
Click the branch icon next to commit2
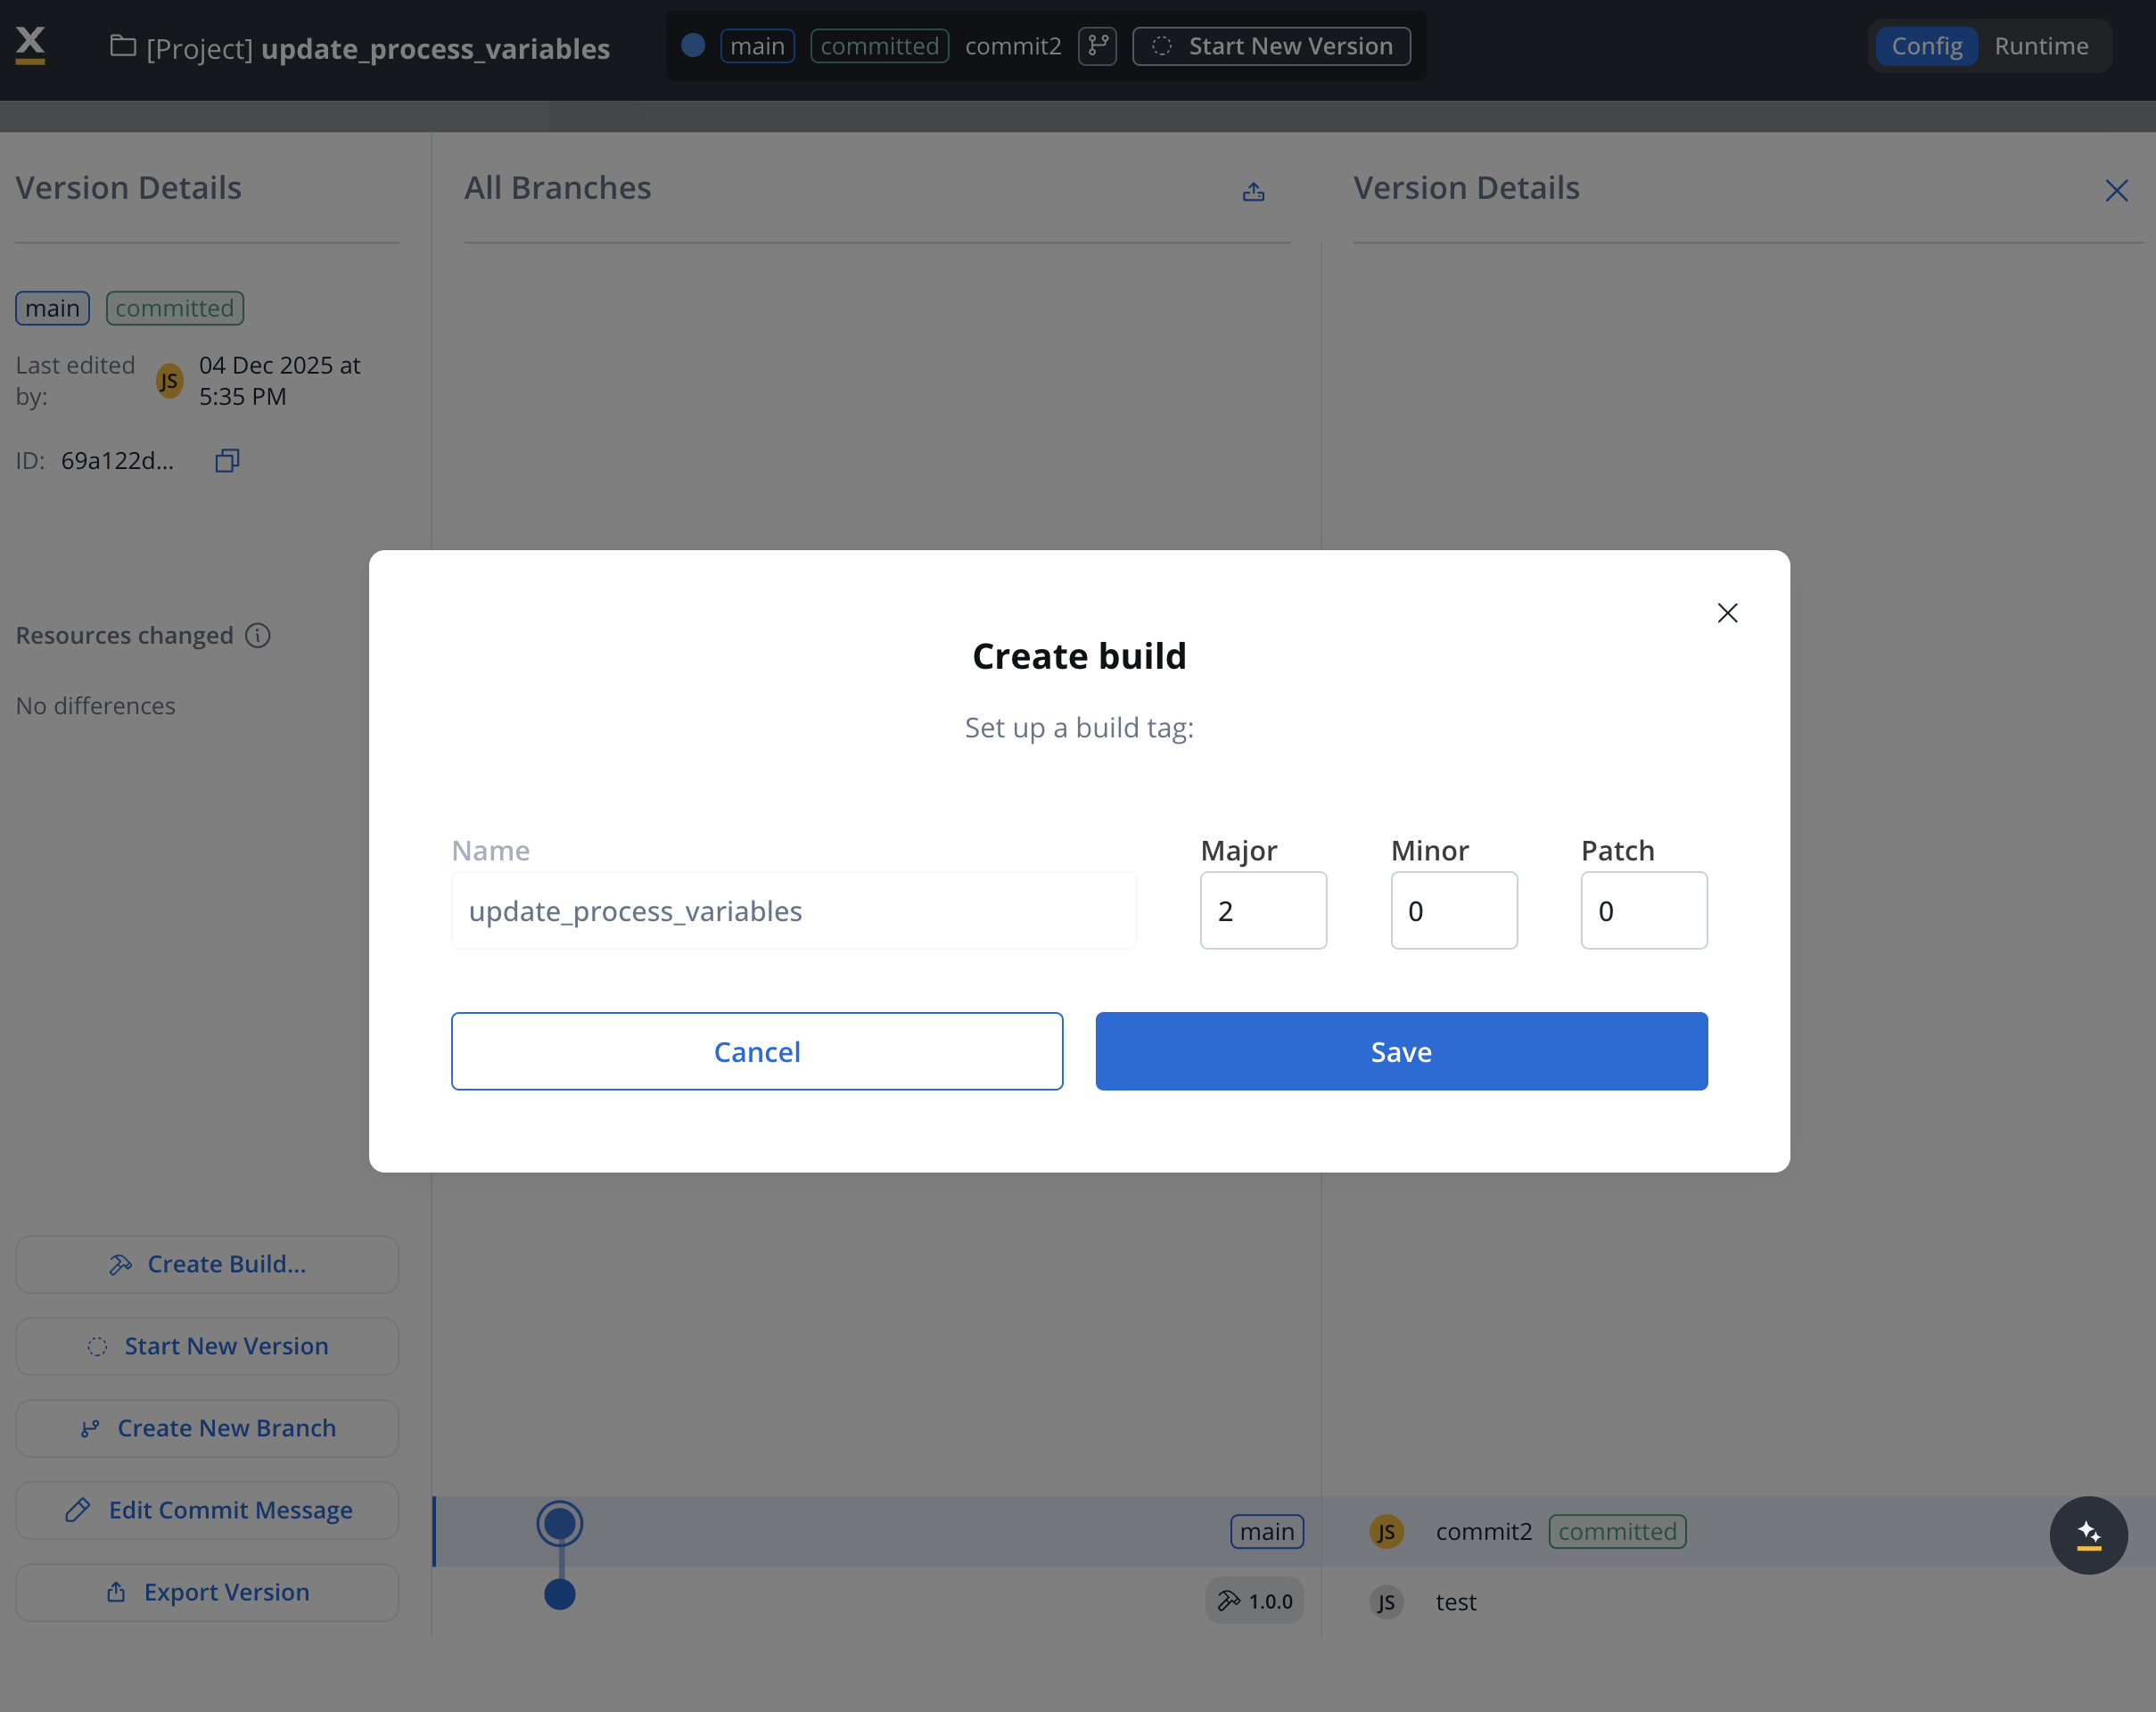point(1097,46)
